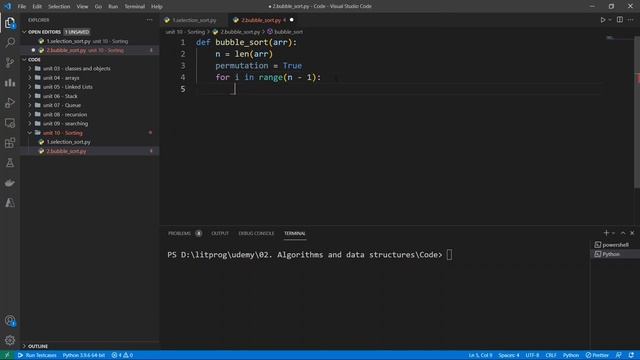640x360 pixels.
Task: Open errors and warnings count in status bar
Action: pos(122,355)
